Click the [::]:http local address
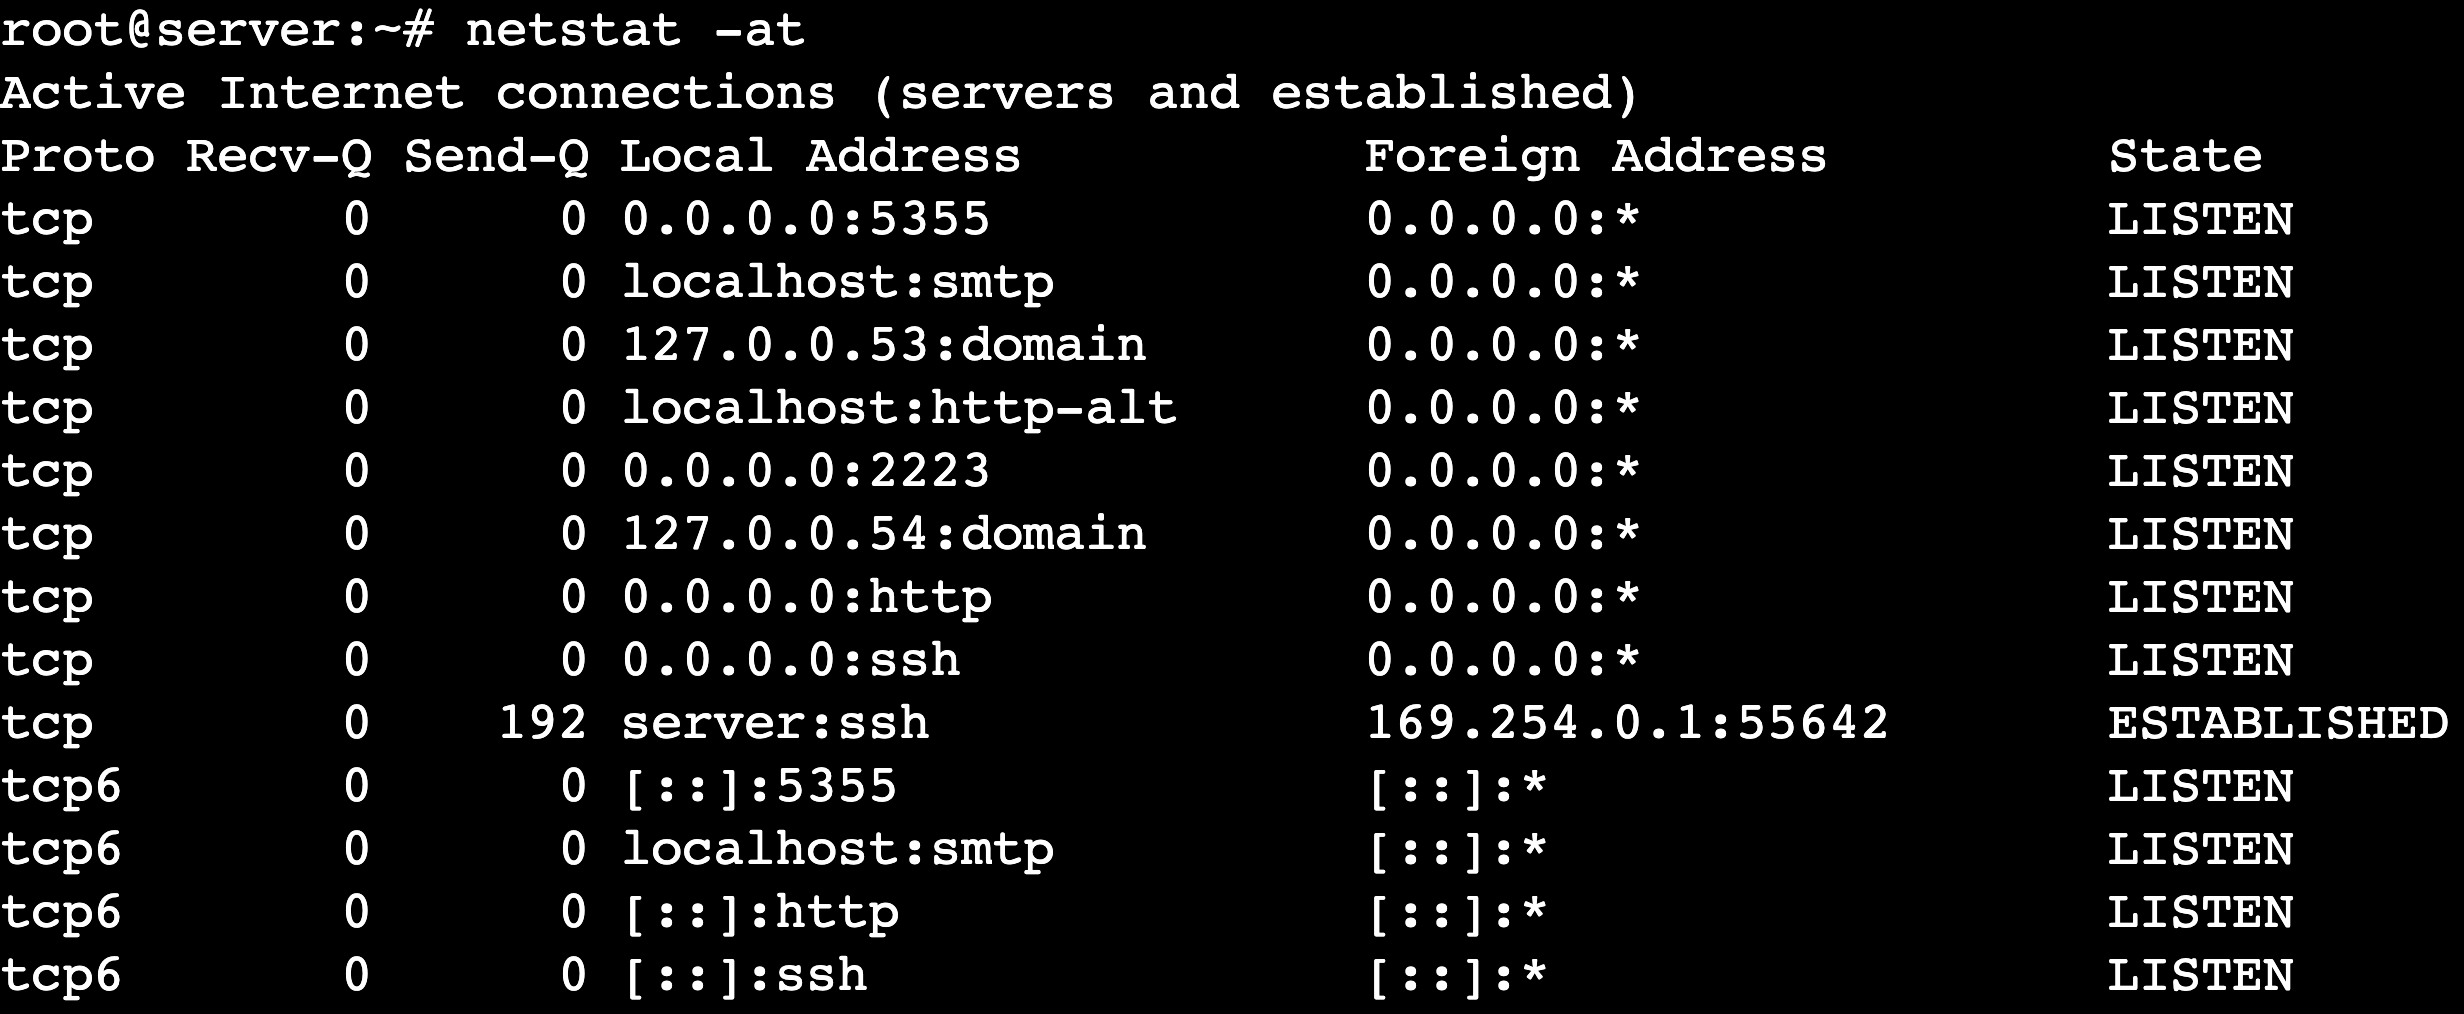The width and height of the screenshot is (2464, 1014). 760,912
